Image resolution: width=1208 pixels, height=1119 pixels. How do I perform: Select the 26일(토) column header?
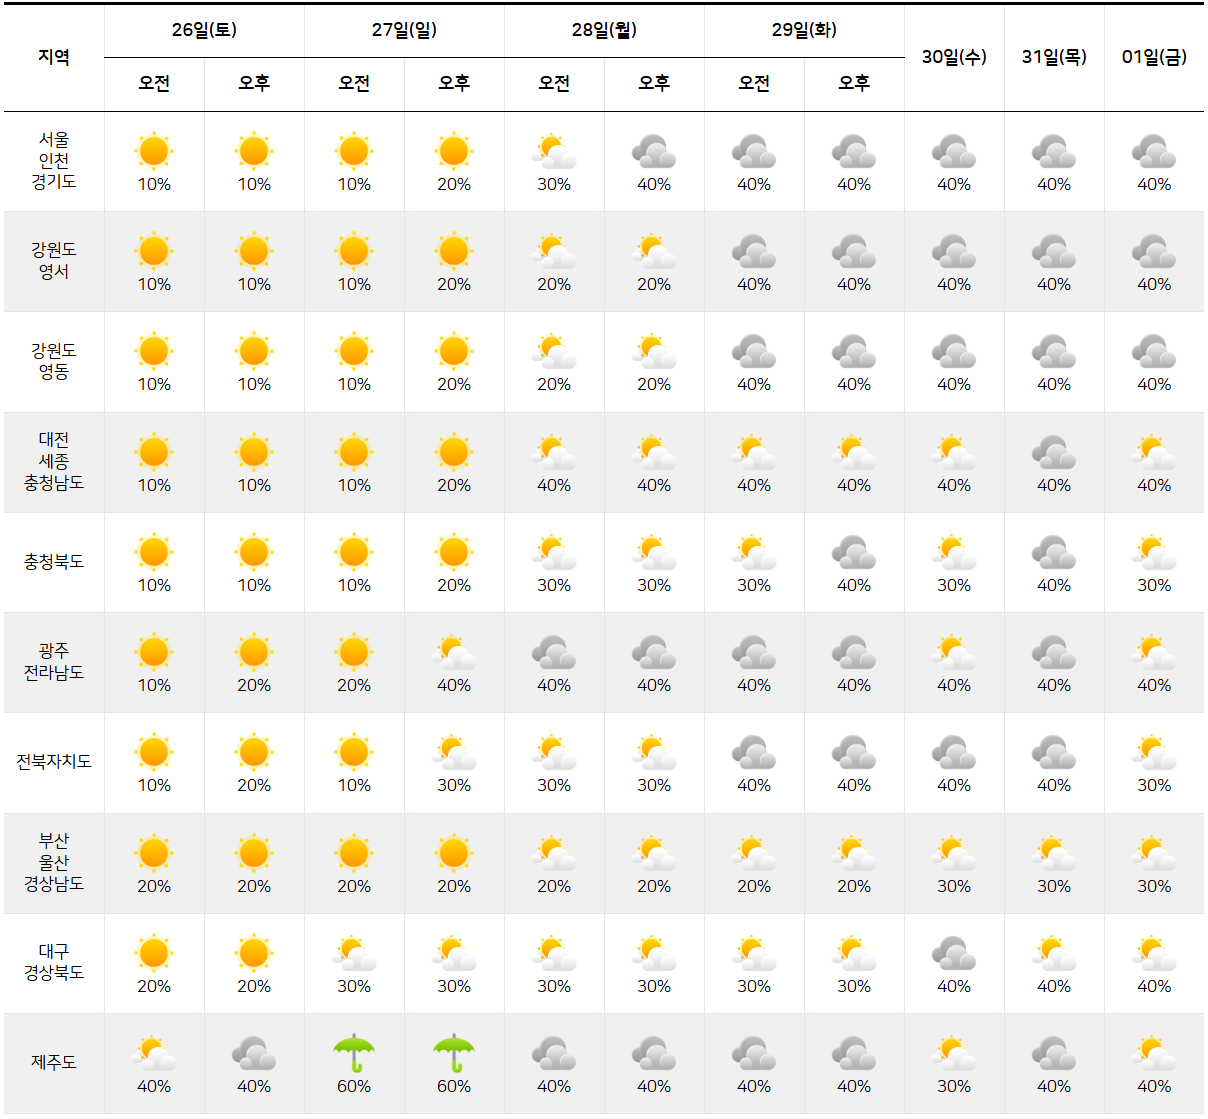tap(204, 30)
